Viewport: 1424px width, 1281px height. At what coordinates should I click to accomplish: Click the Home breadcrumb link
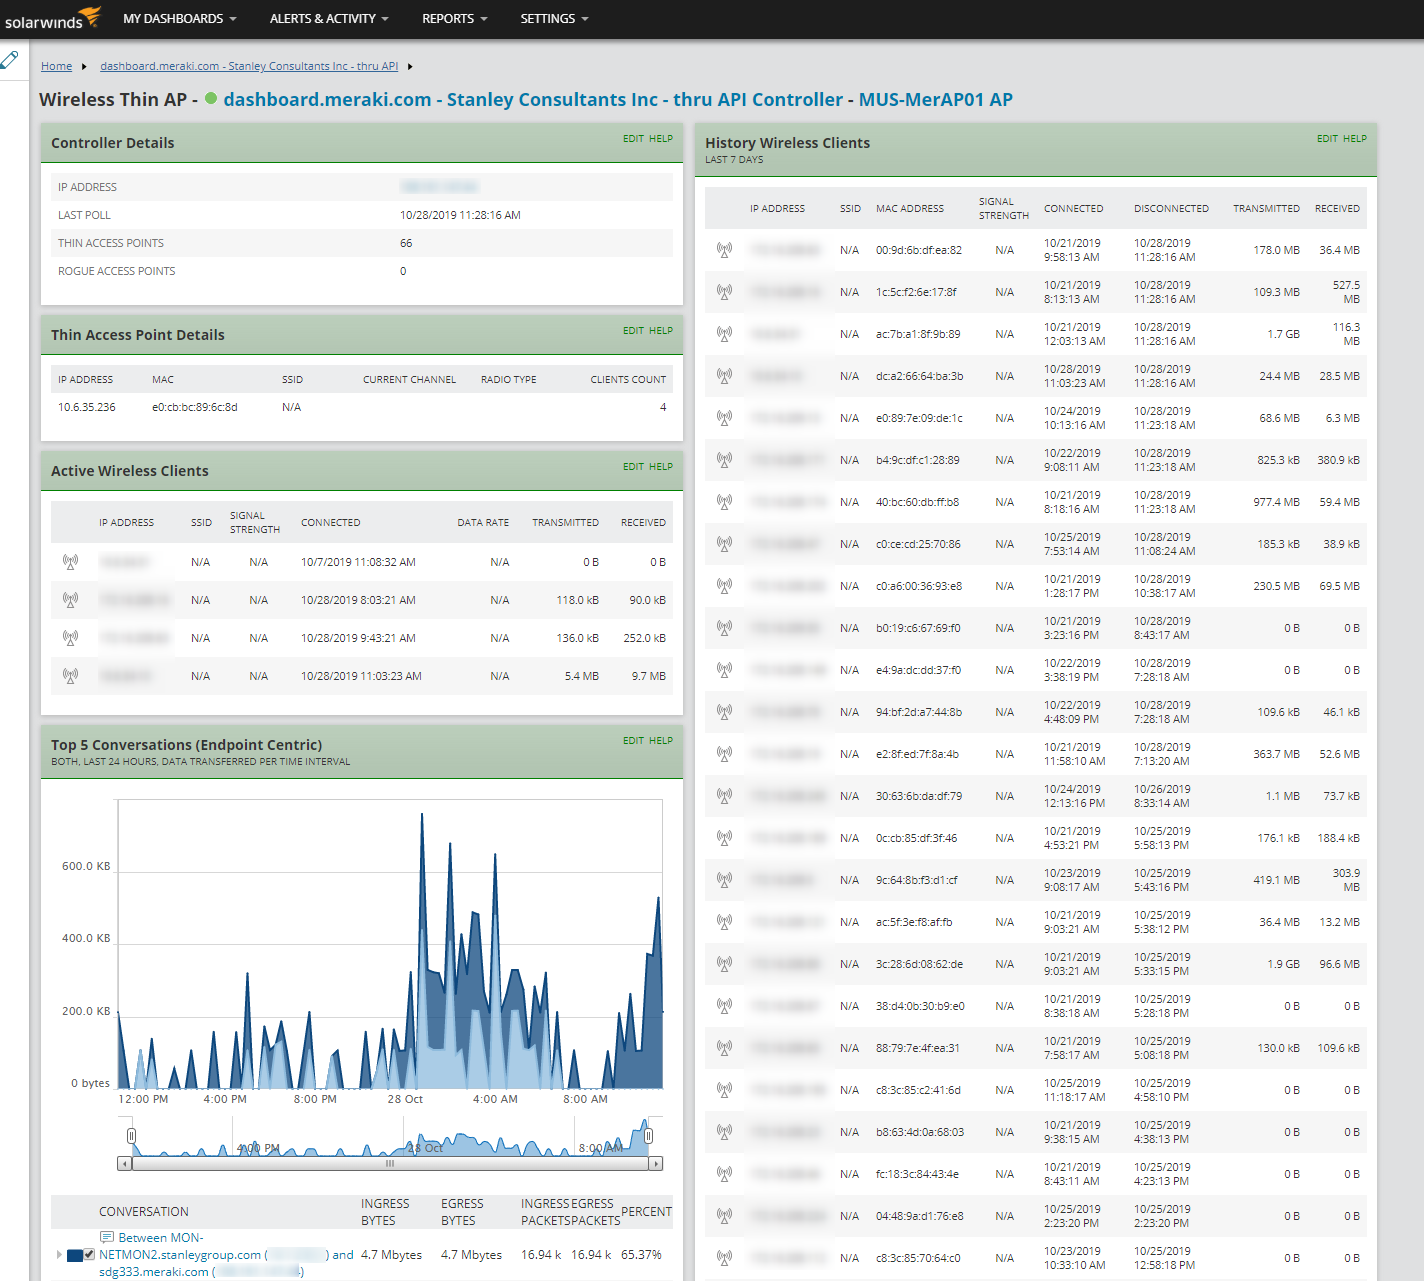pyautogui.click(x=56, y=66)
